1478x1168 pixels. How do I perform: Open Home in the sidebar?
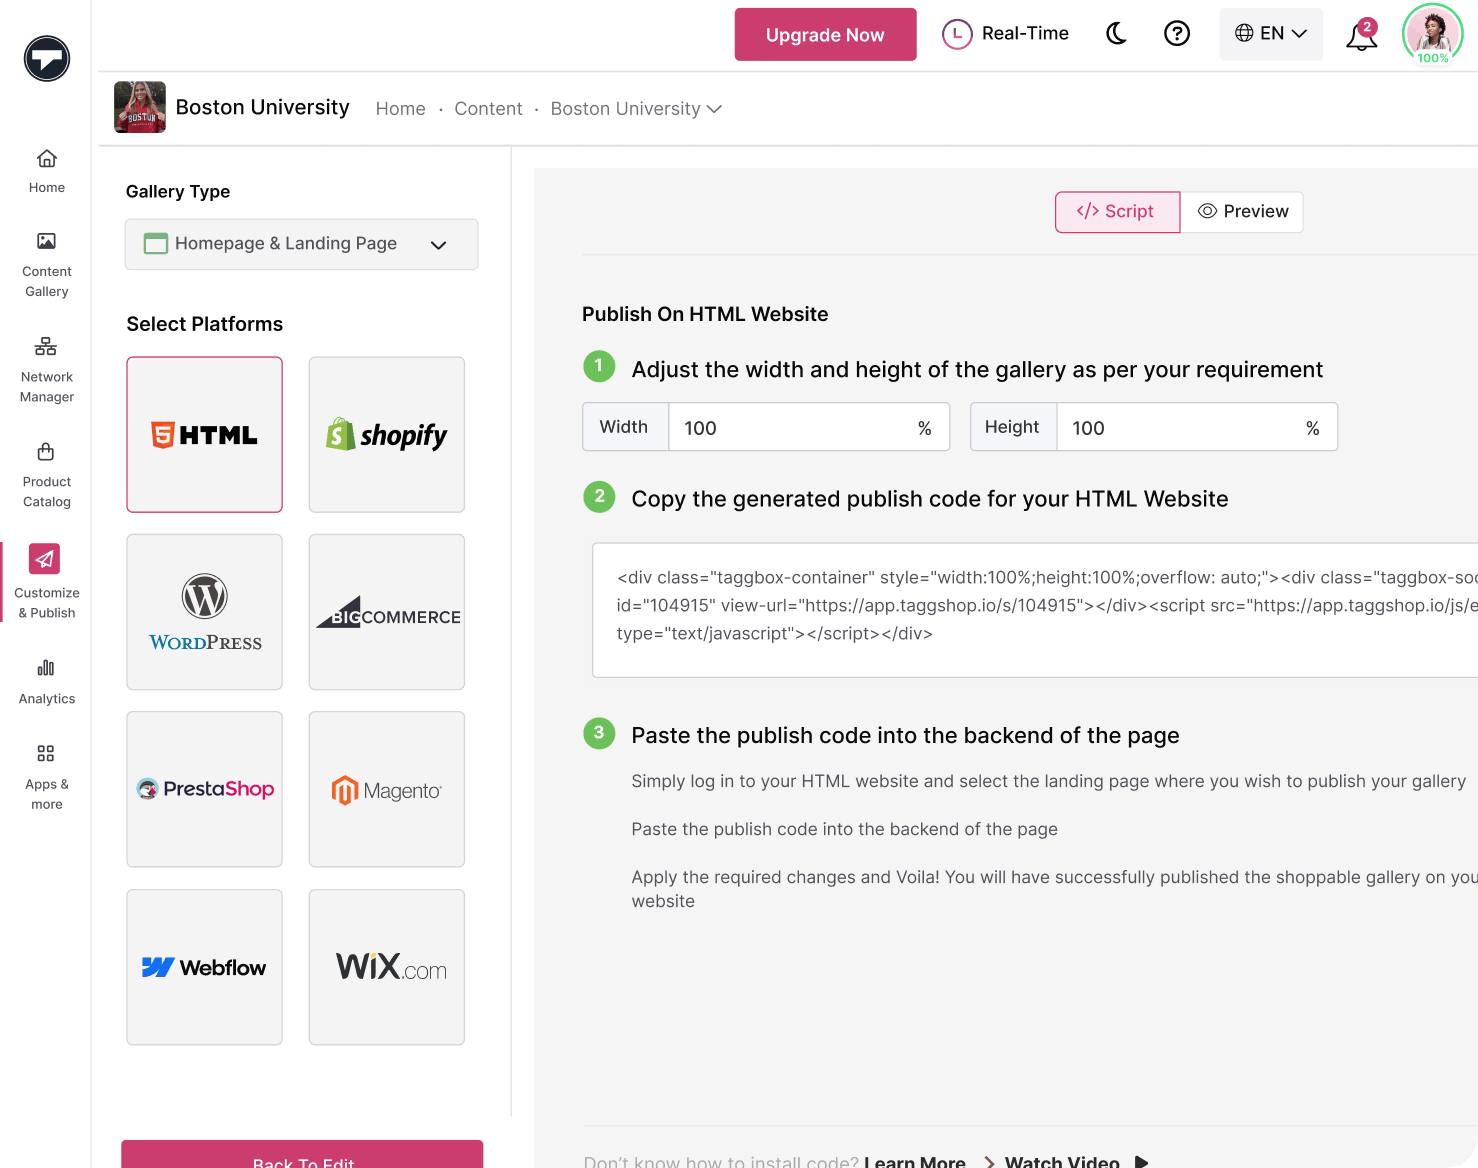point(47,171)
